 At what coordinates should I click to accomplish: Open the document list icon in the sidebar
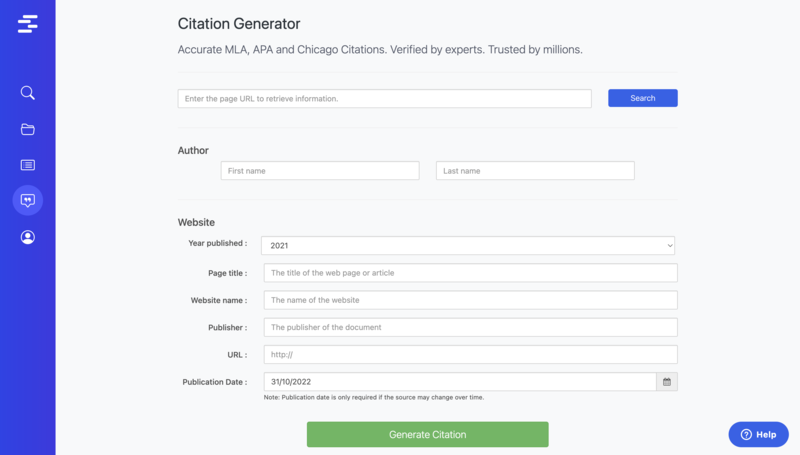pyautogui.click(x=28, y=165)
